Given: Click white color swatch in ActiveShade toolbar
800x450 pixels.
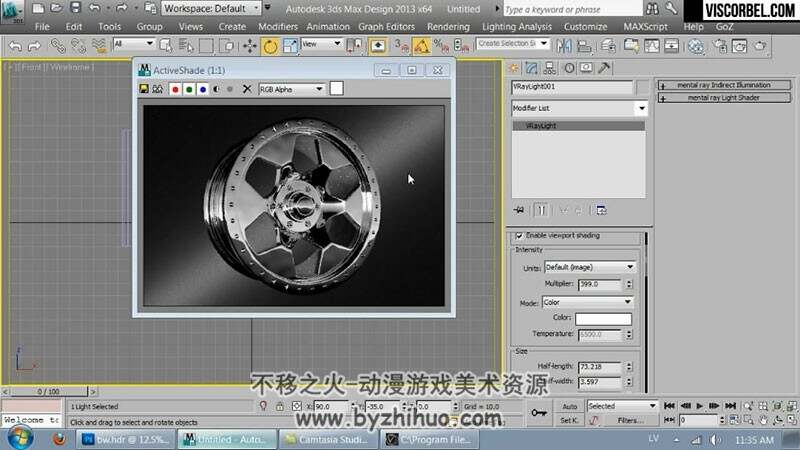Looking at the screenshot, I should point(337,89).
